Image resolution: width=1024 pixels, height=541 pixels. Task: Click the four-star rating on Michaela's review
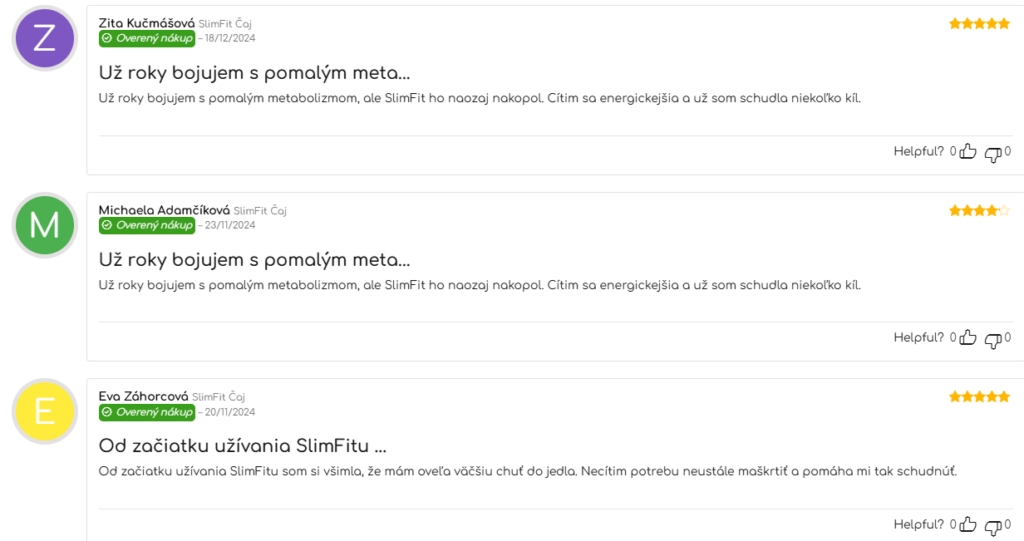[x=979, y=210]
